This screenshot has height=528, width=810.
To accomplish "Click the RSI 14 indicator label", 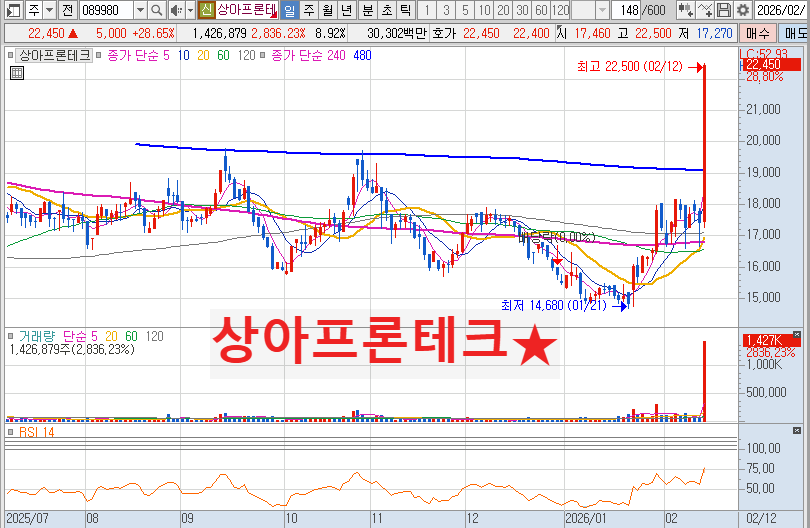I will point(37,432).
